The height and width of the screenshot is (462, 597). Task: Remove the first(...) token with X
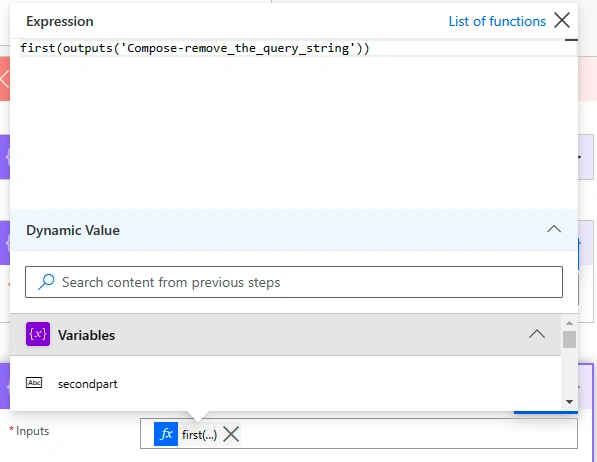[x=231, y=434]
